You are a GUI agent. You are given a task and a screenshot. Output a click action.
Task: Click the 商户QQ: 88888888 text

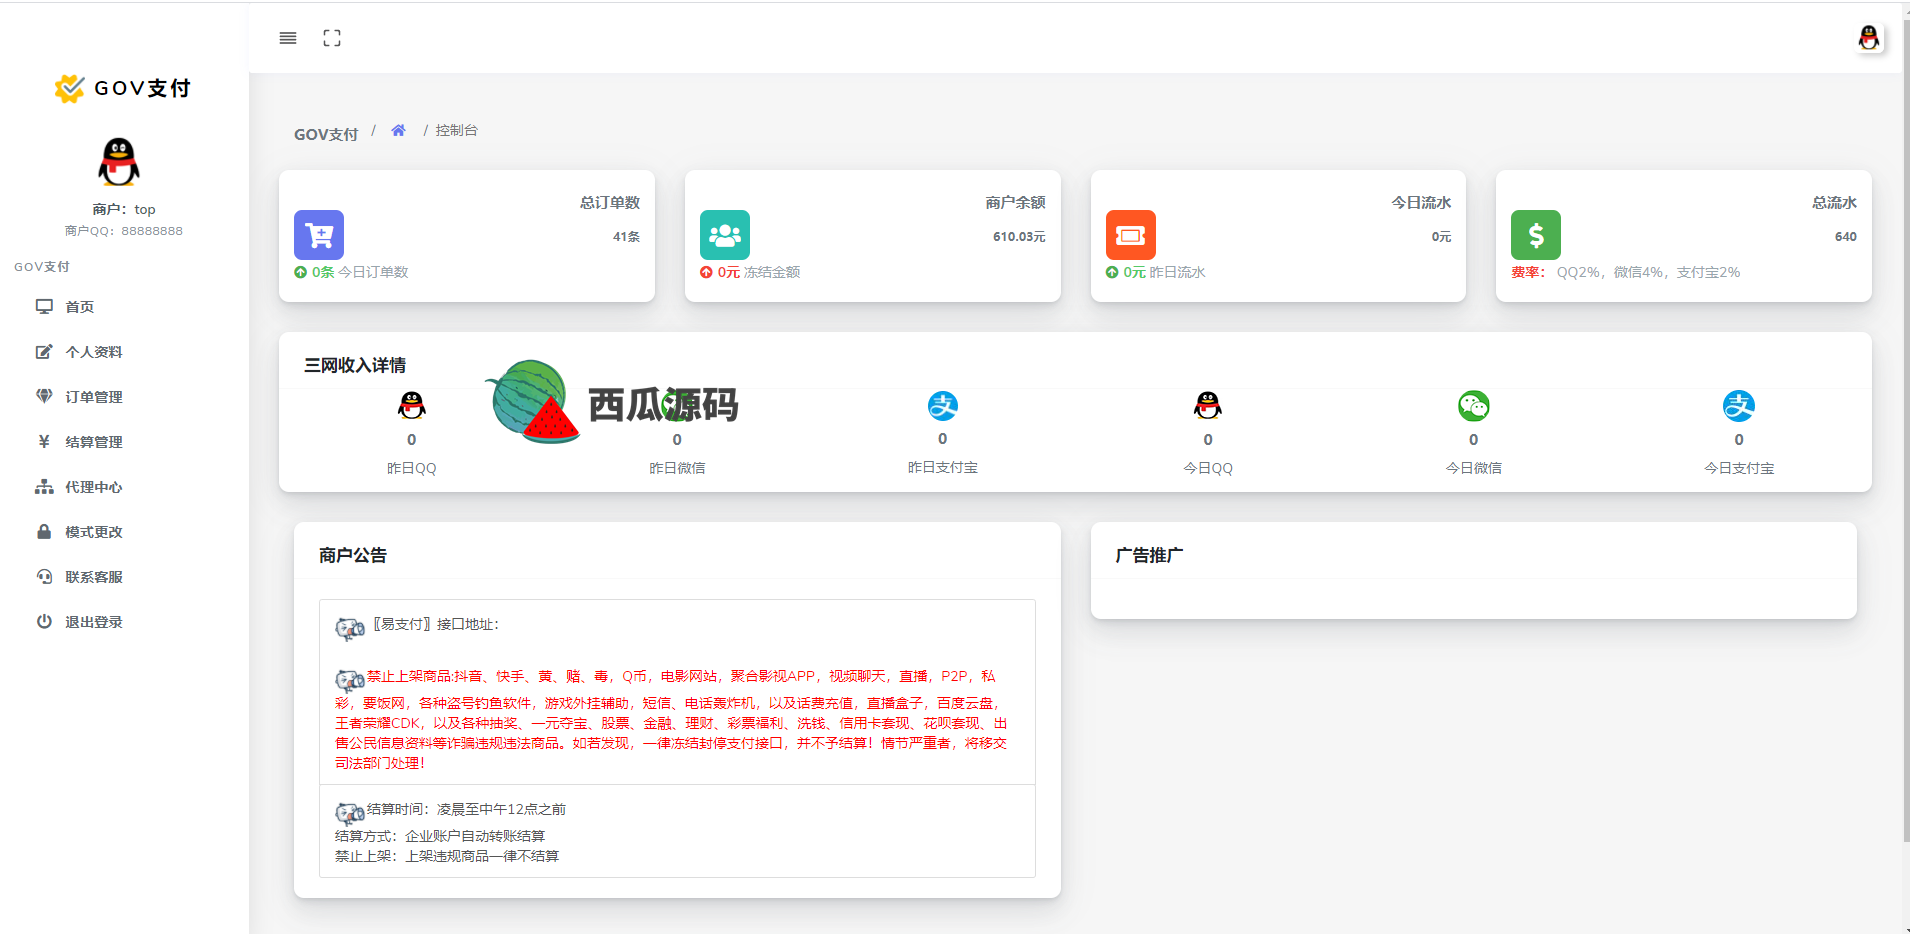[124, 231]
